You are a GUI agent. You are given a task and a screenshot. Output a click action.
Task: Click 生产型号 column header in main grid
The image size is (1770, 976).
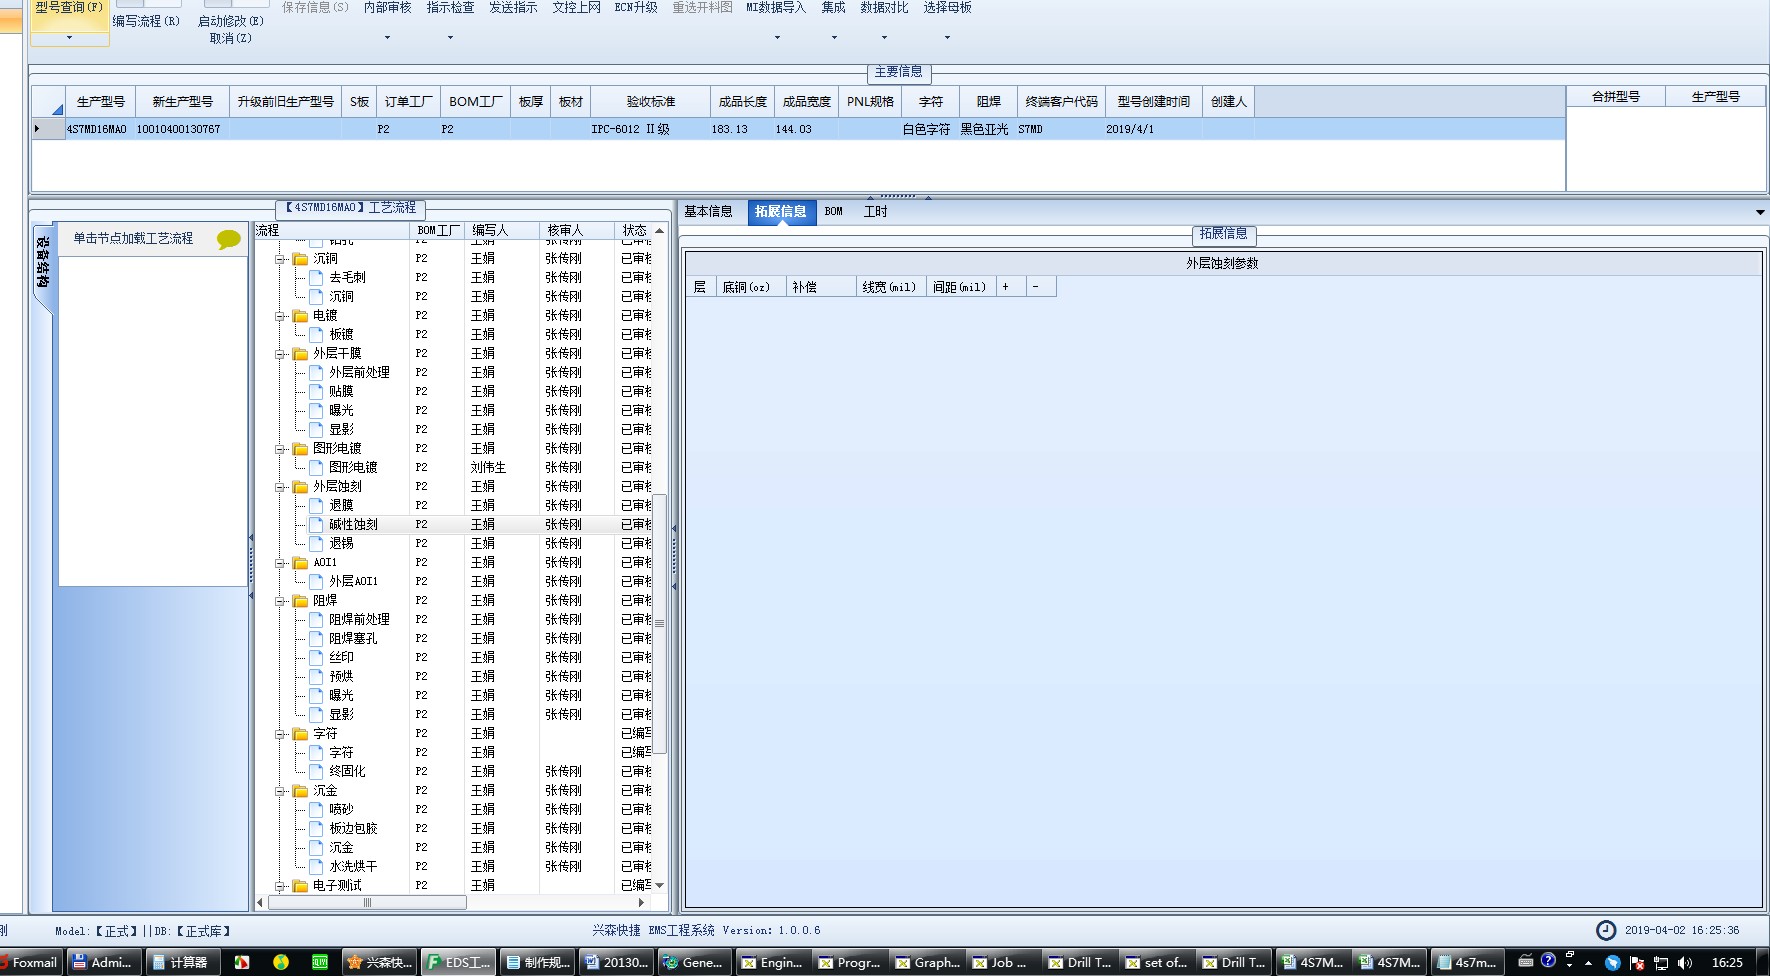[x=100, y=102]
